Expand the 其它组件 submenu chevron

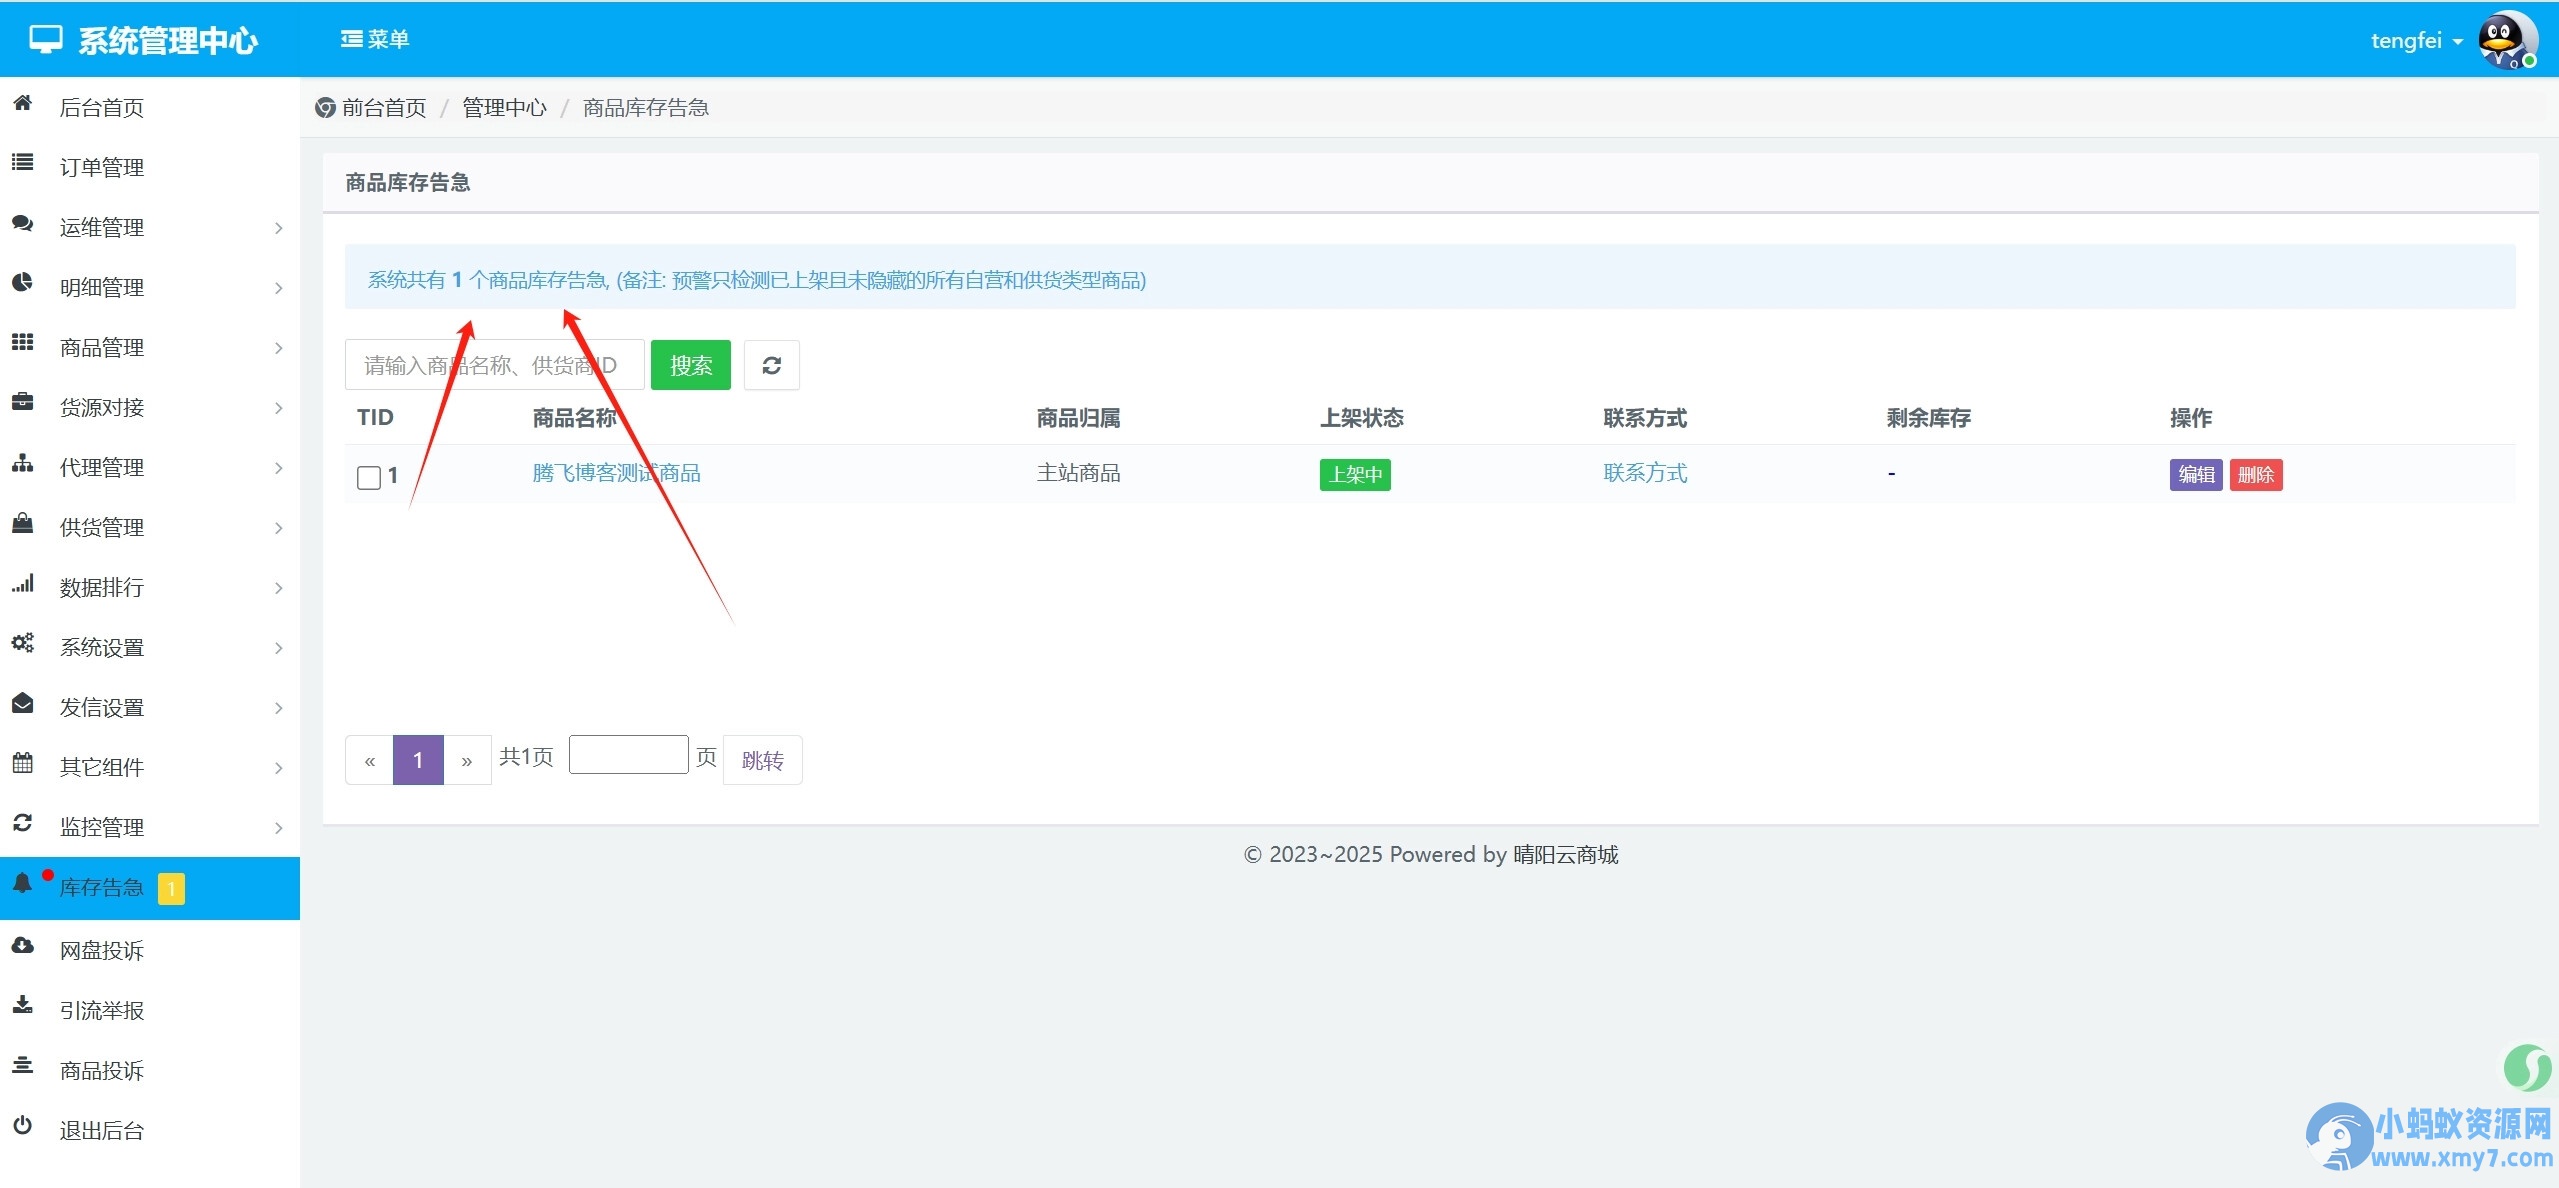[279, 768]
